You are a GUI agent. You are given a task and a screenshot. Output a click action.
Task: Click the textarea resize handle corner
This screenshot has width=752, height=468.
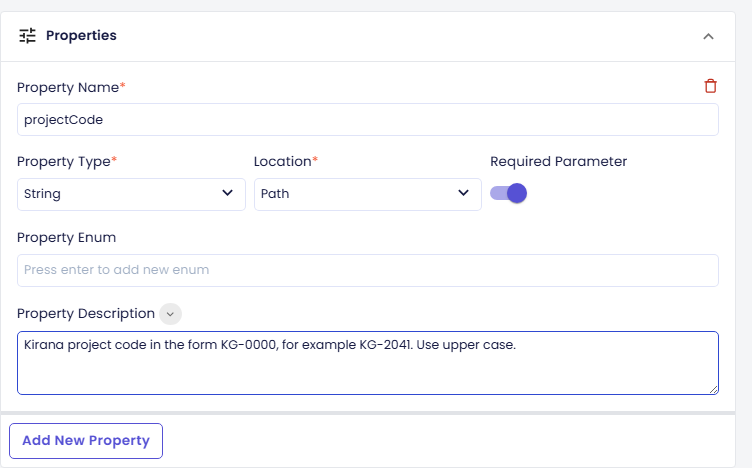[714, 390]
